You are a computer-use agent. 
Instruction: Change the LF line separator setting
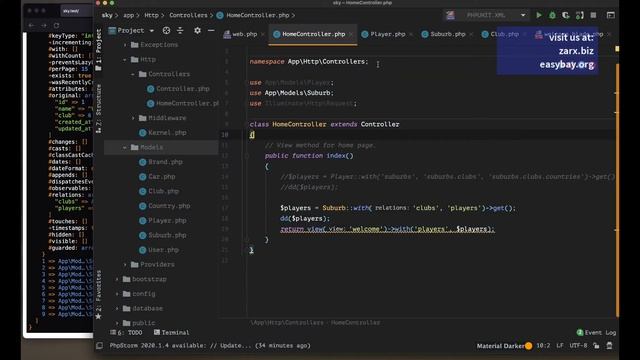click(x=560, y=346)
